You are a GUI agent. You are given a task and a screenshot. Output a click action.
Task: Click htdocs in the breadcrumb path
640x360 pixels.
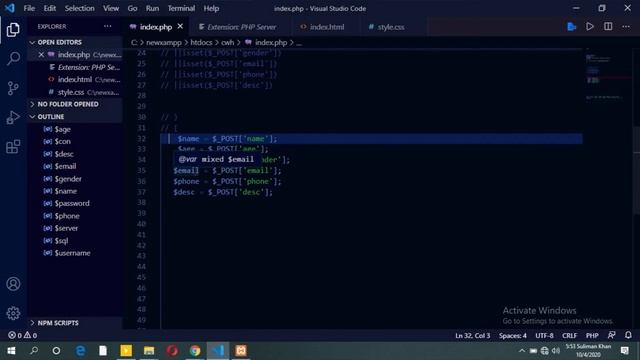201,42
